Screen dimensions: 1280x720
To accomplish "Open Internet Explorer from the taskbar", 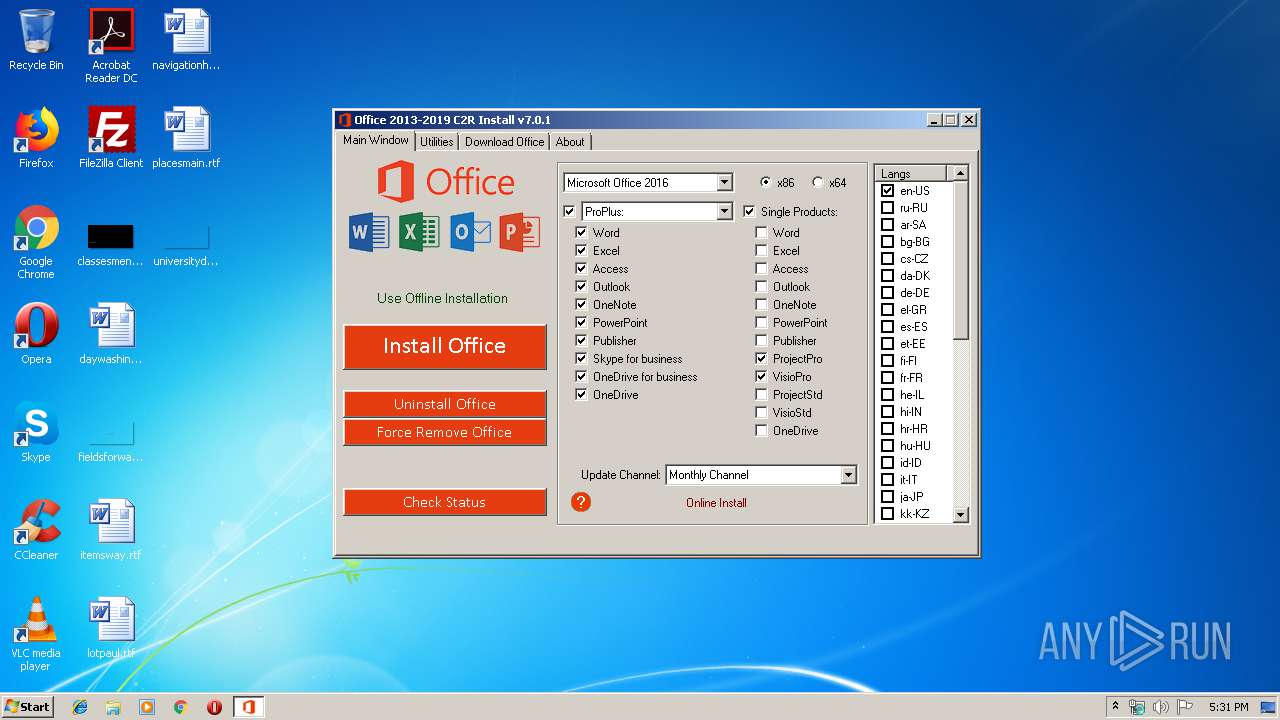I will click(x=80, y=707).
